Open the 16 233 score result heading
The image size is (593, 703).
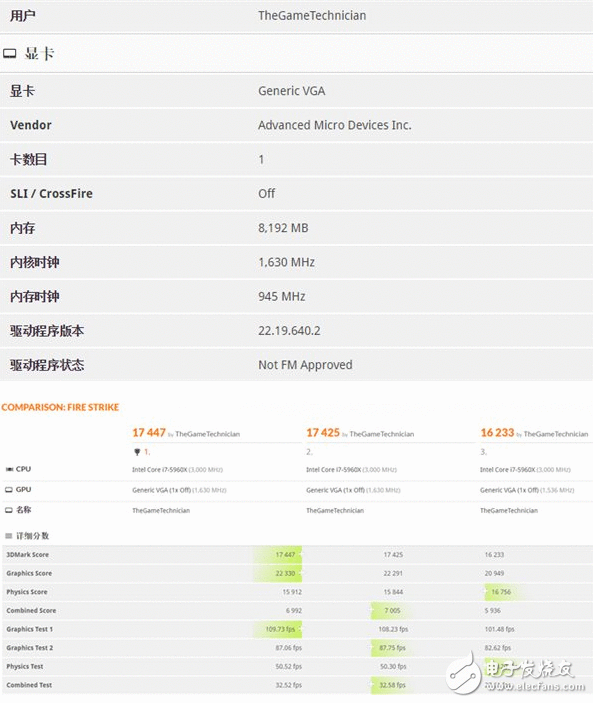[x=497, y=433]
